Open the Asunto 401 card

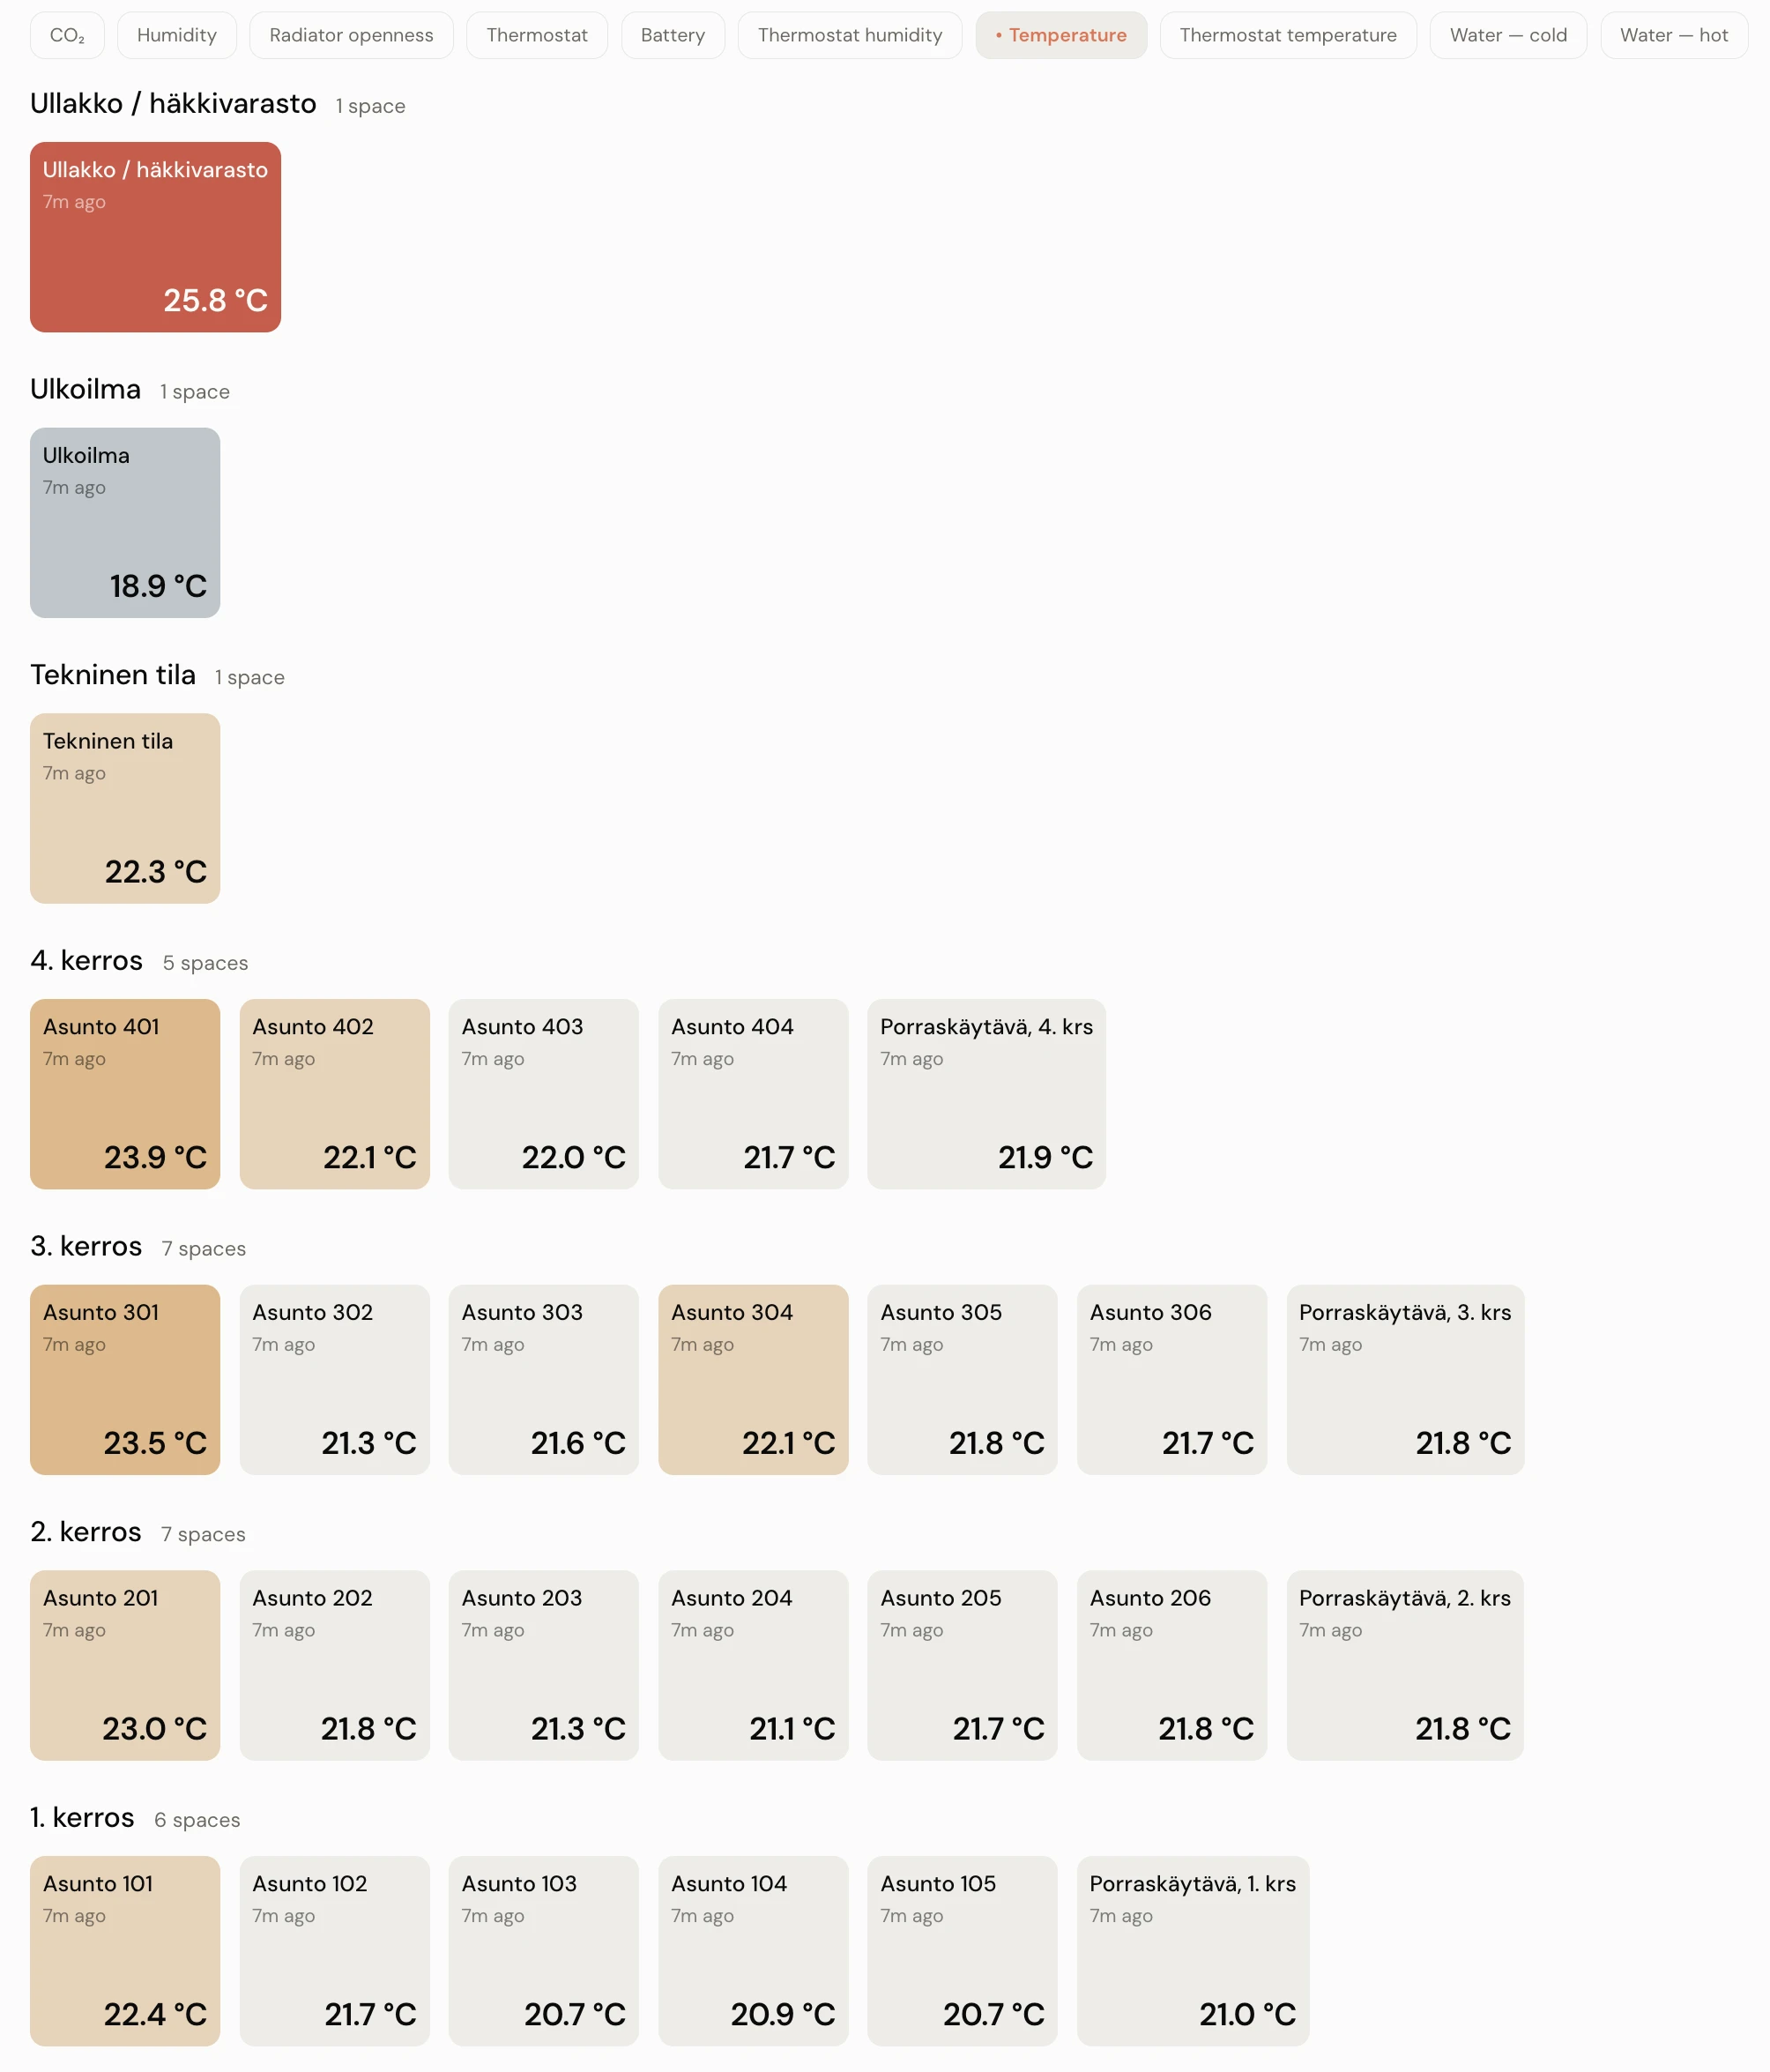tap(125, 1094)
